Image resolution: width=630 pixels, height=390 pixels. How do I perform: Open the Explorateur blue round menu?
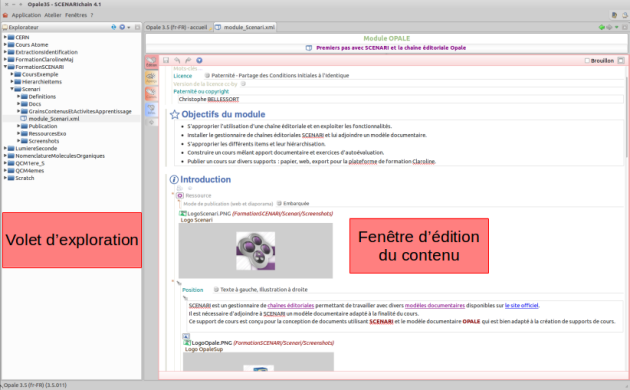(122, 27)
